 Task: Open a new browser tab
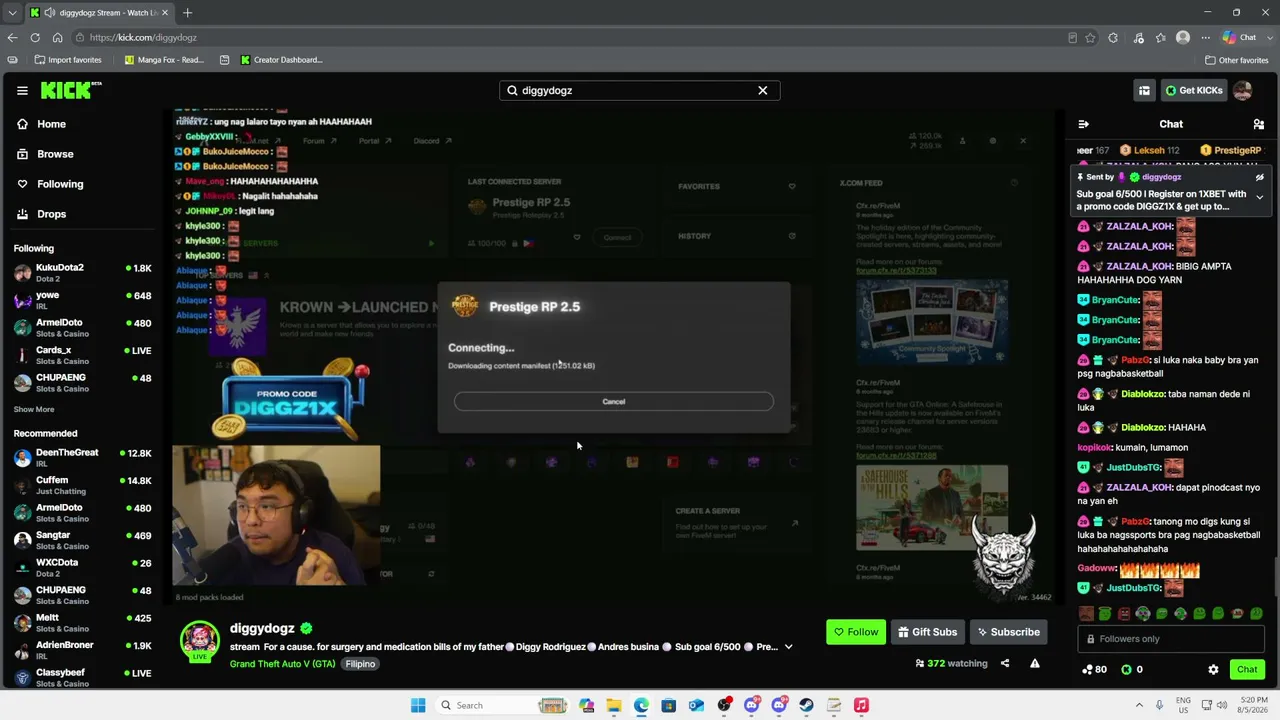[x=187, y=12]
